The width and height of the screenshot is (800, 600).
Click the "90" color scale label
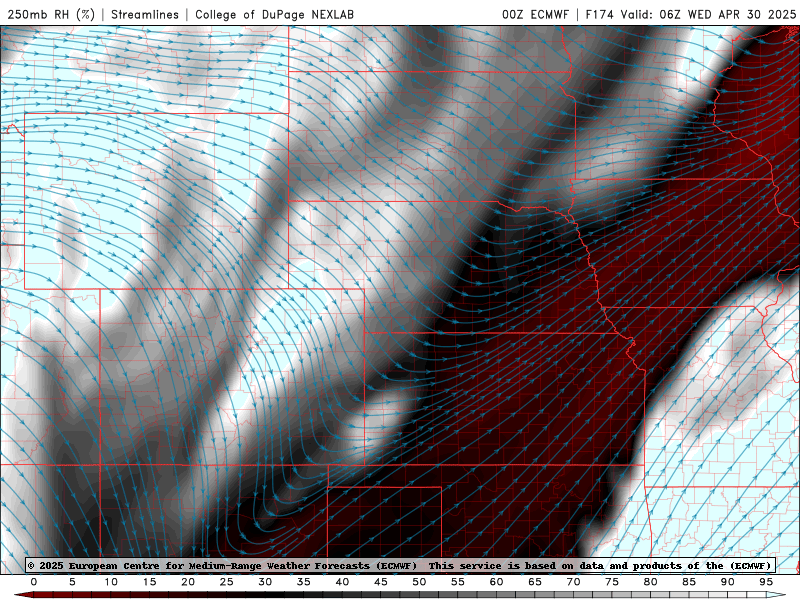728,582
